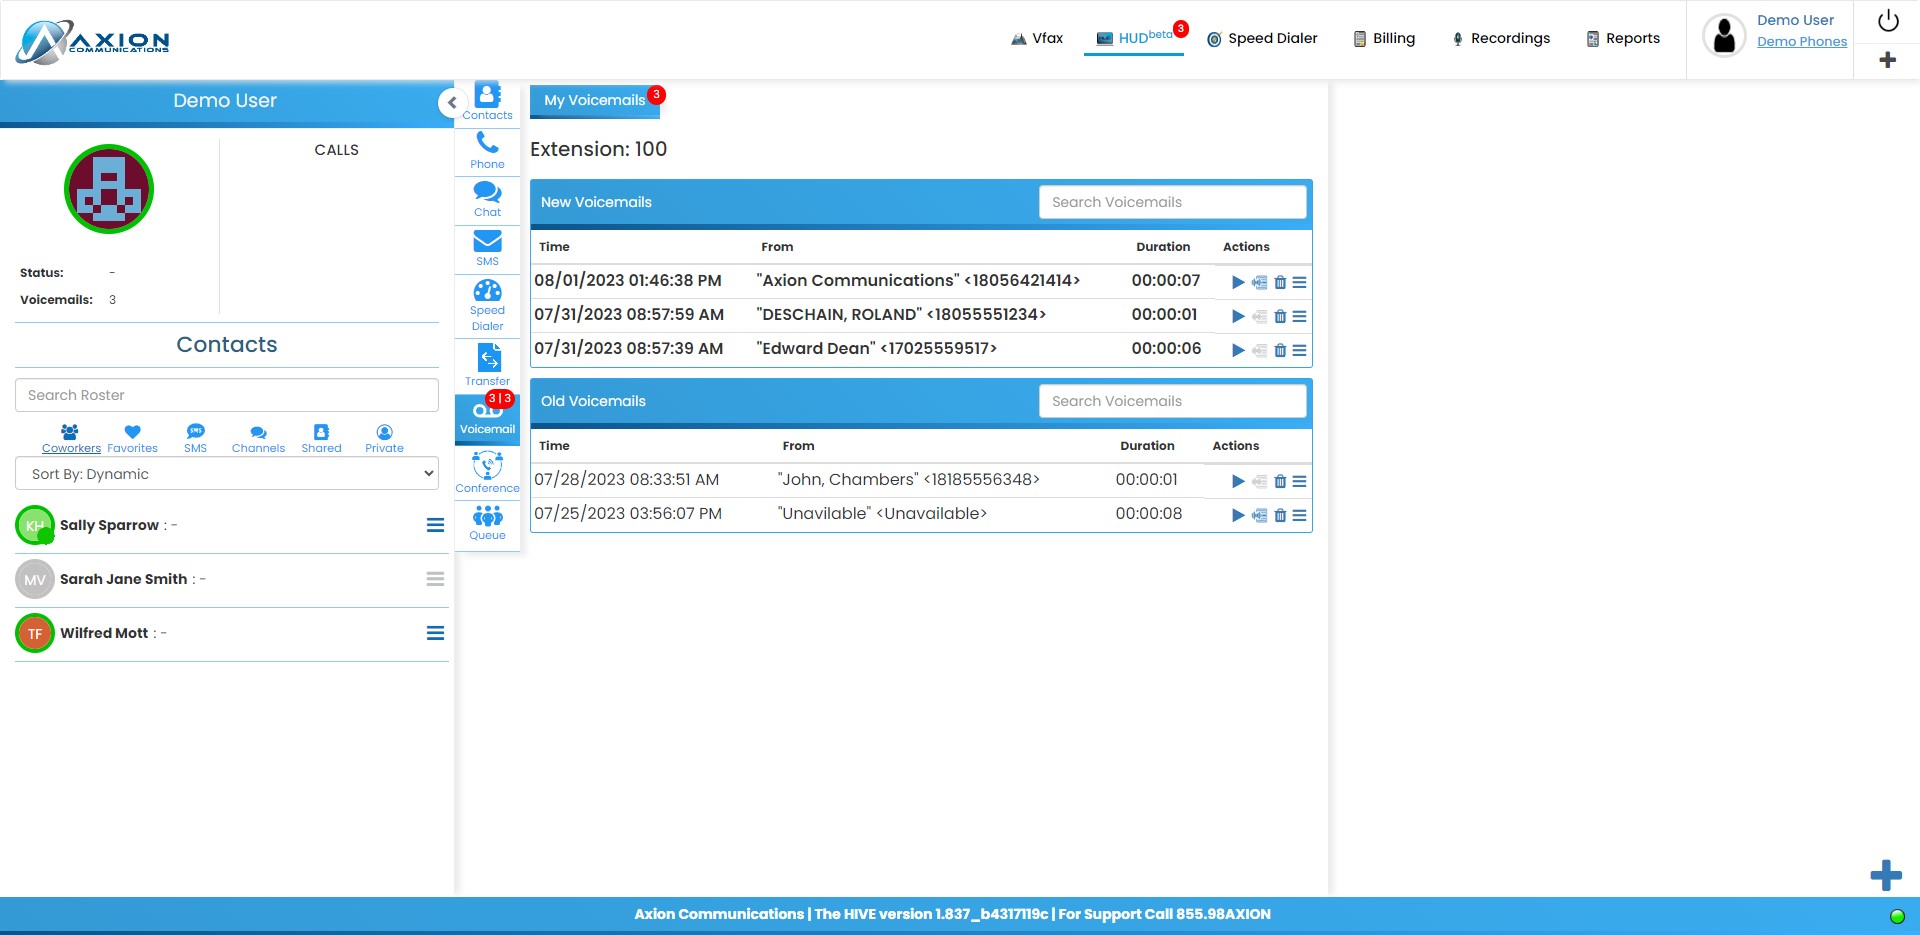This screenshot has height=935, width=1920.
Task: Delete the Unavailable voicemail from 07/25/2023
Action: point(1280,515)
